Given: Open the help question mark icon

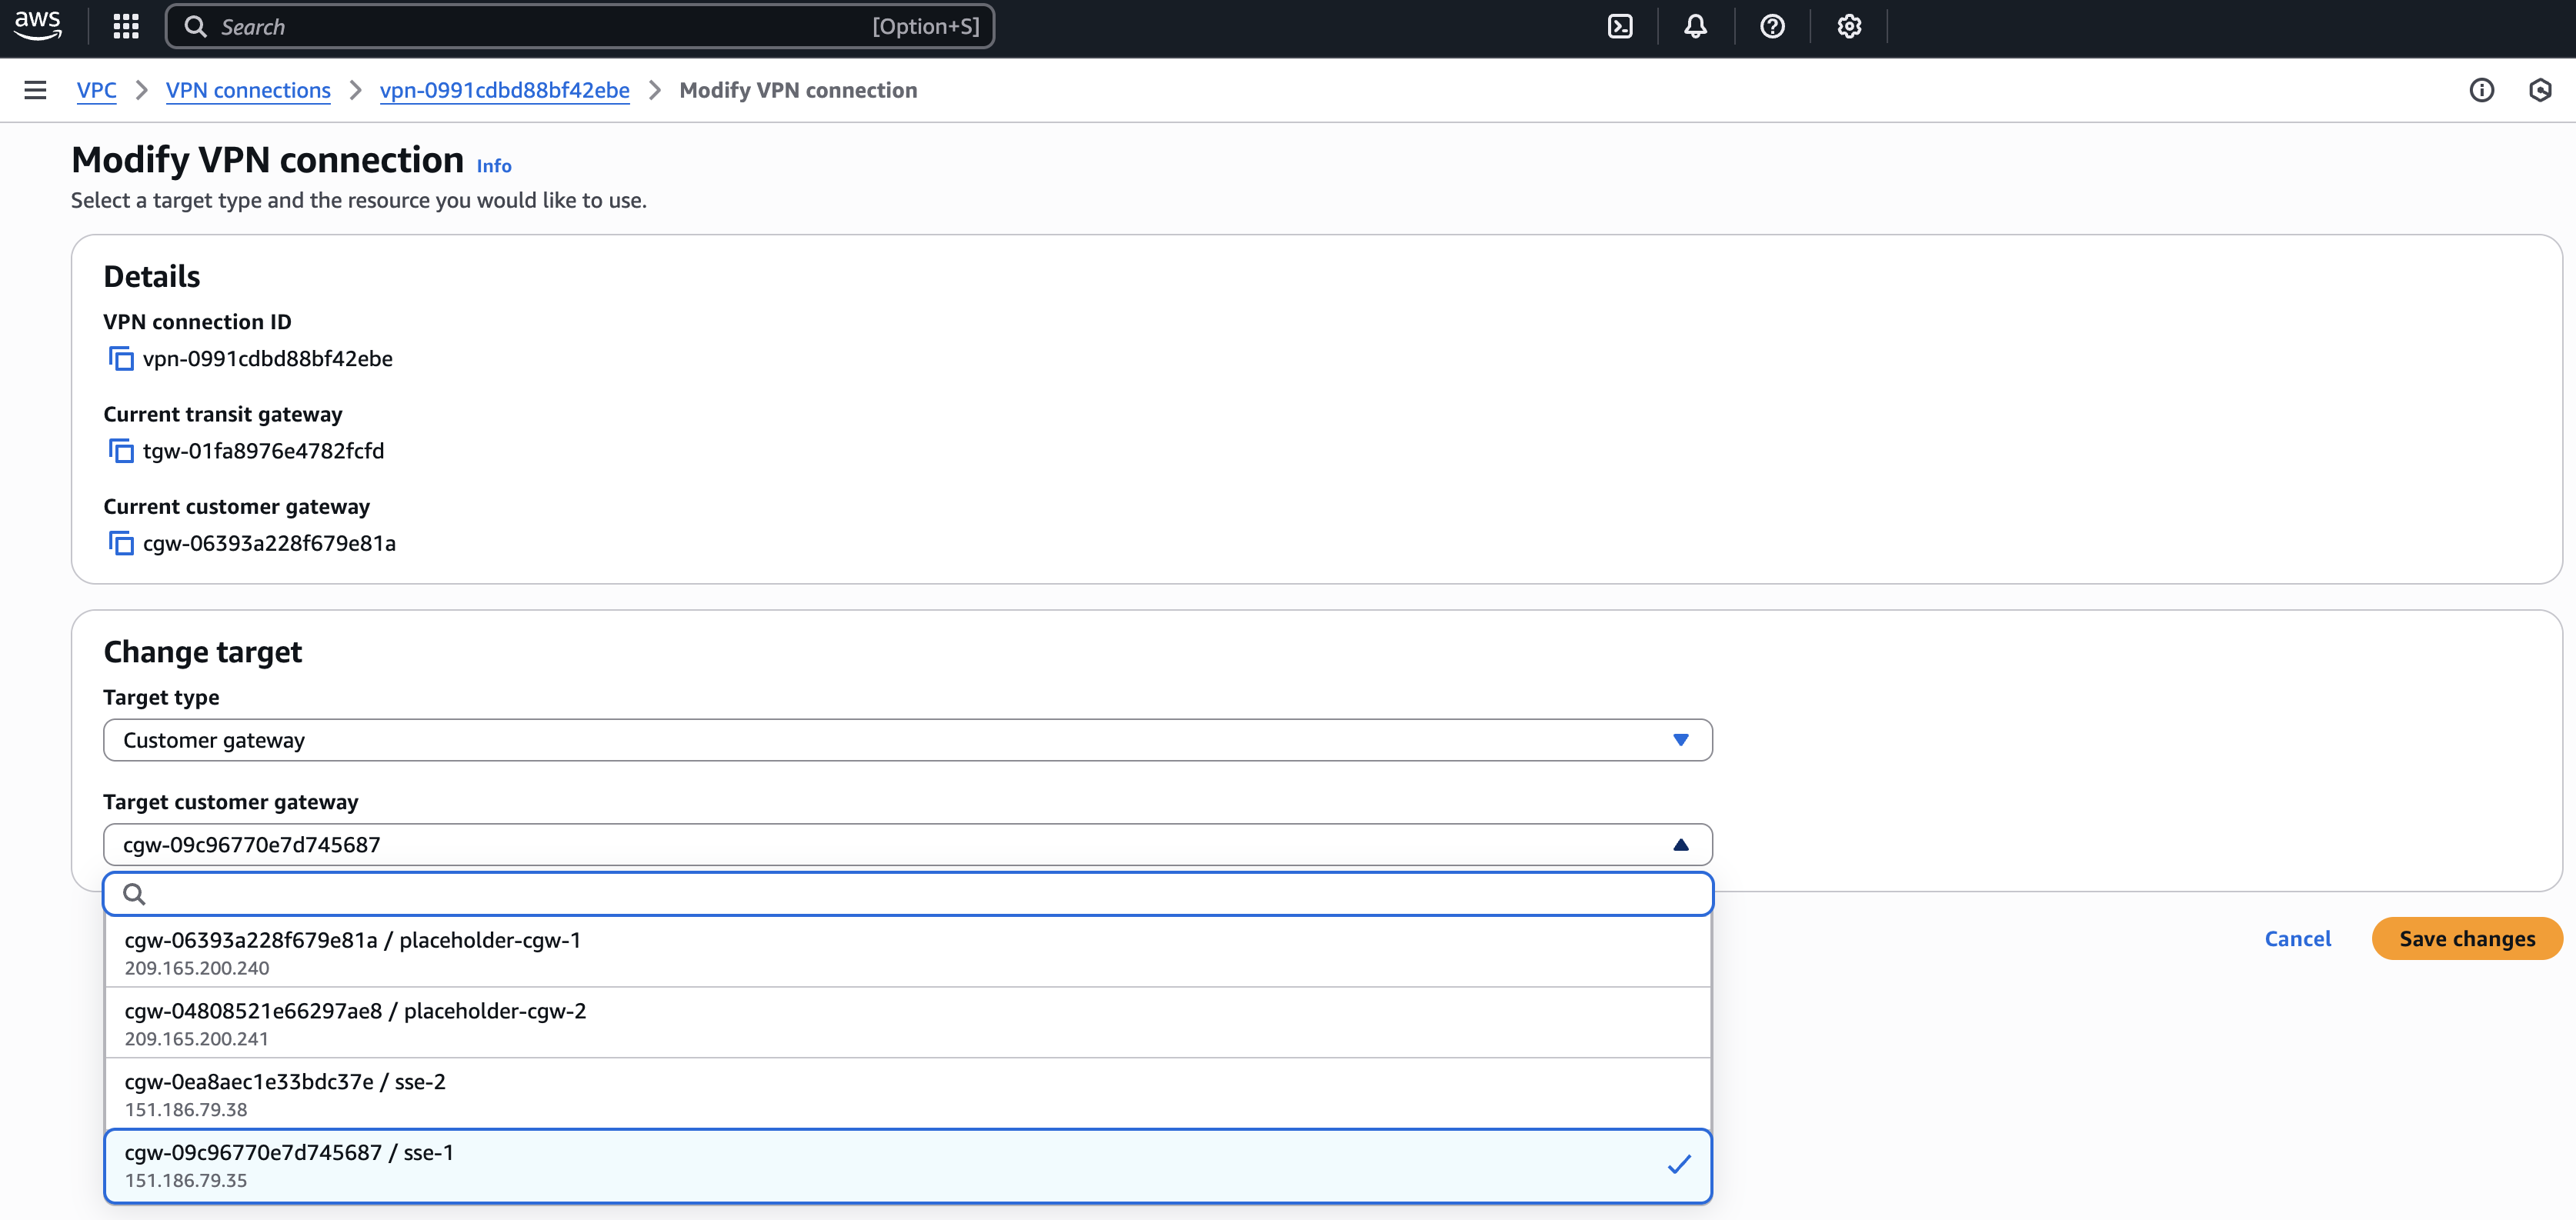Looking at the screenshot, I should (1772, 27).
